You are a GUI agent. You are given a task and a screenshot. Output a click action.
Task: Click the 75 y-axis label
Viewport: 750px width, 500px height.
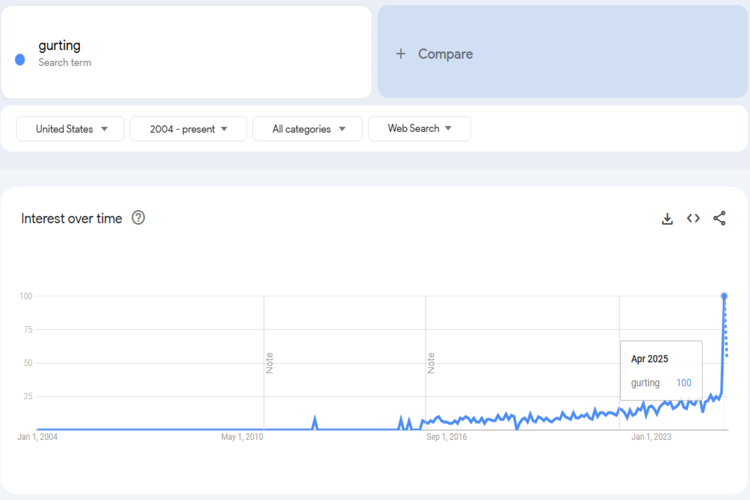(28, 330)
